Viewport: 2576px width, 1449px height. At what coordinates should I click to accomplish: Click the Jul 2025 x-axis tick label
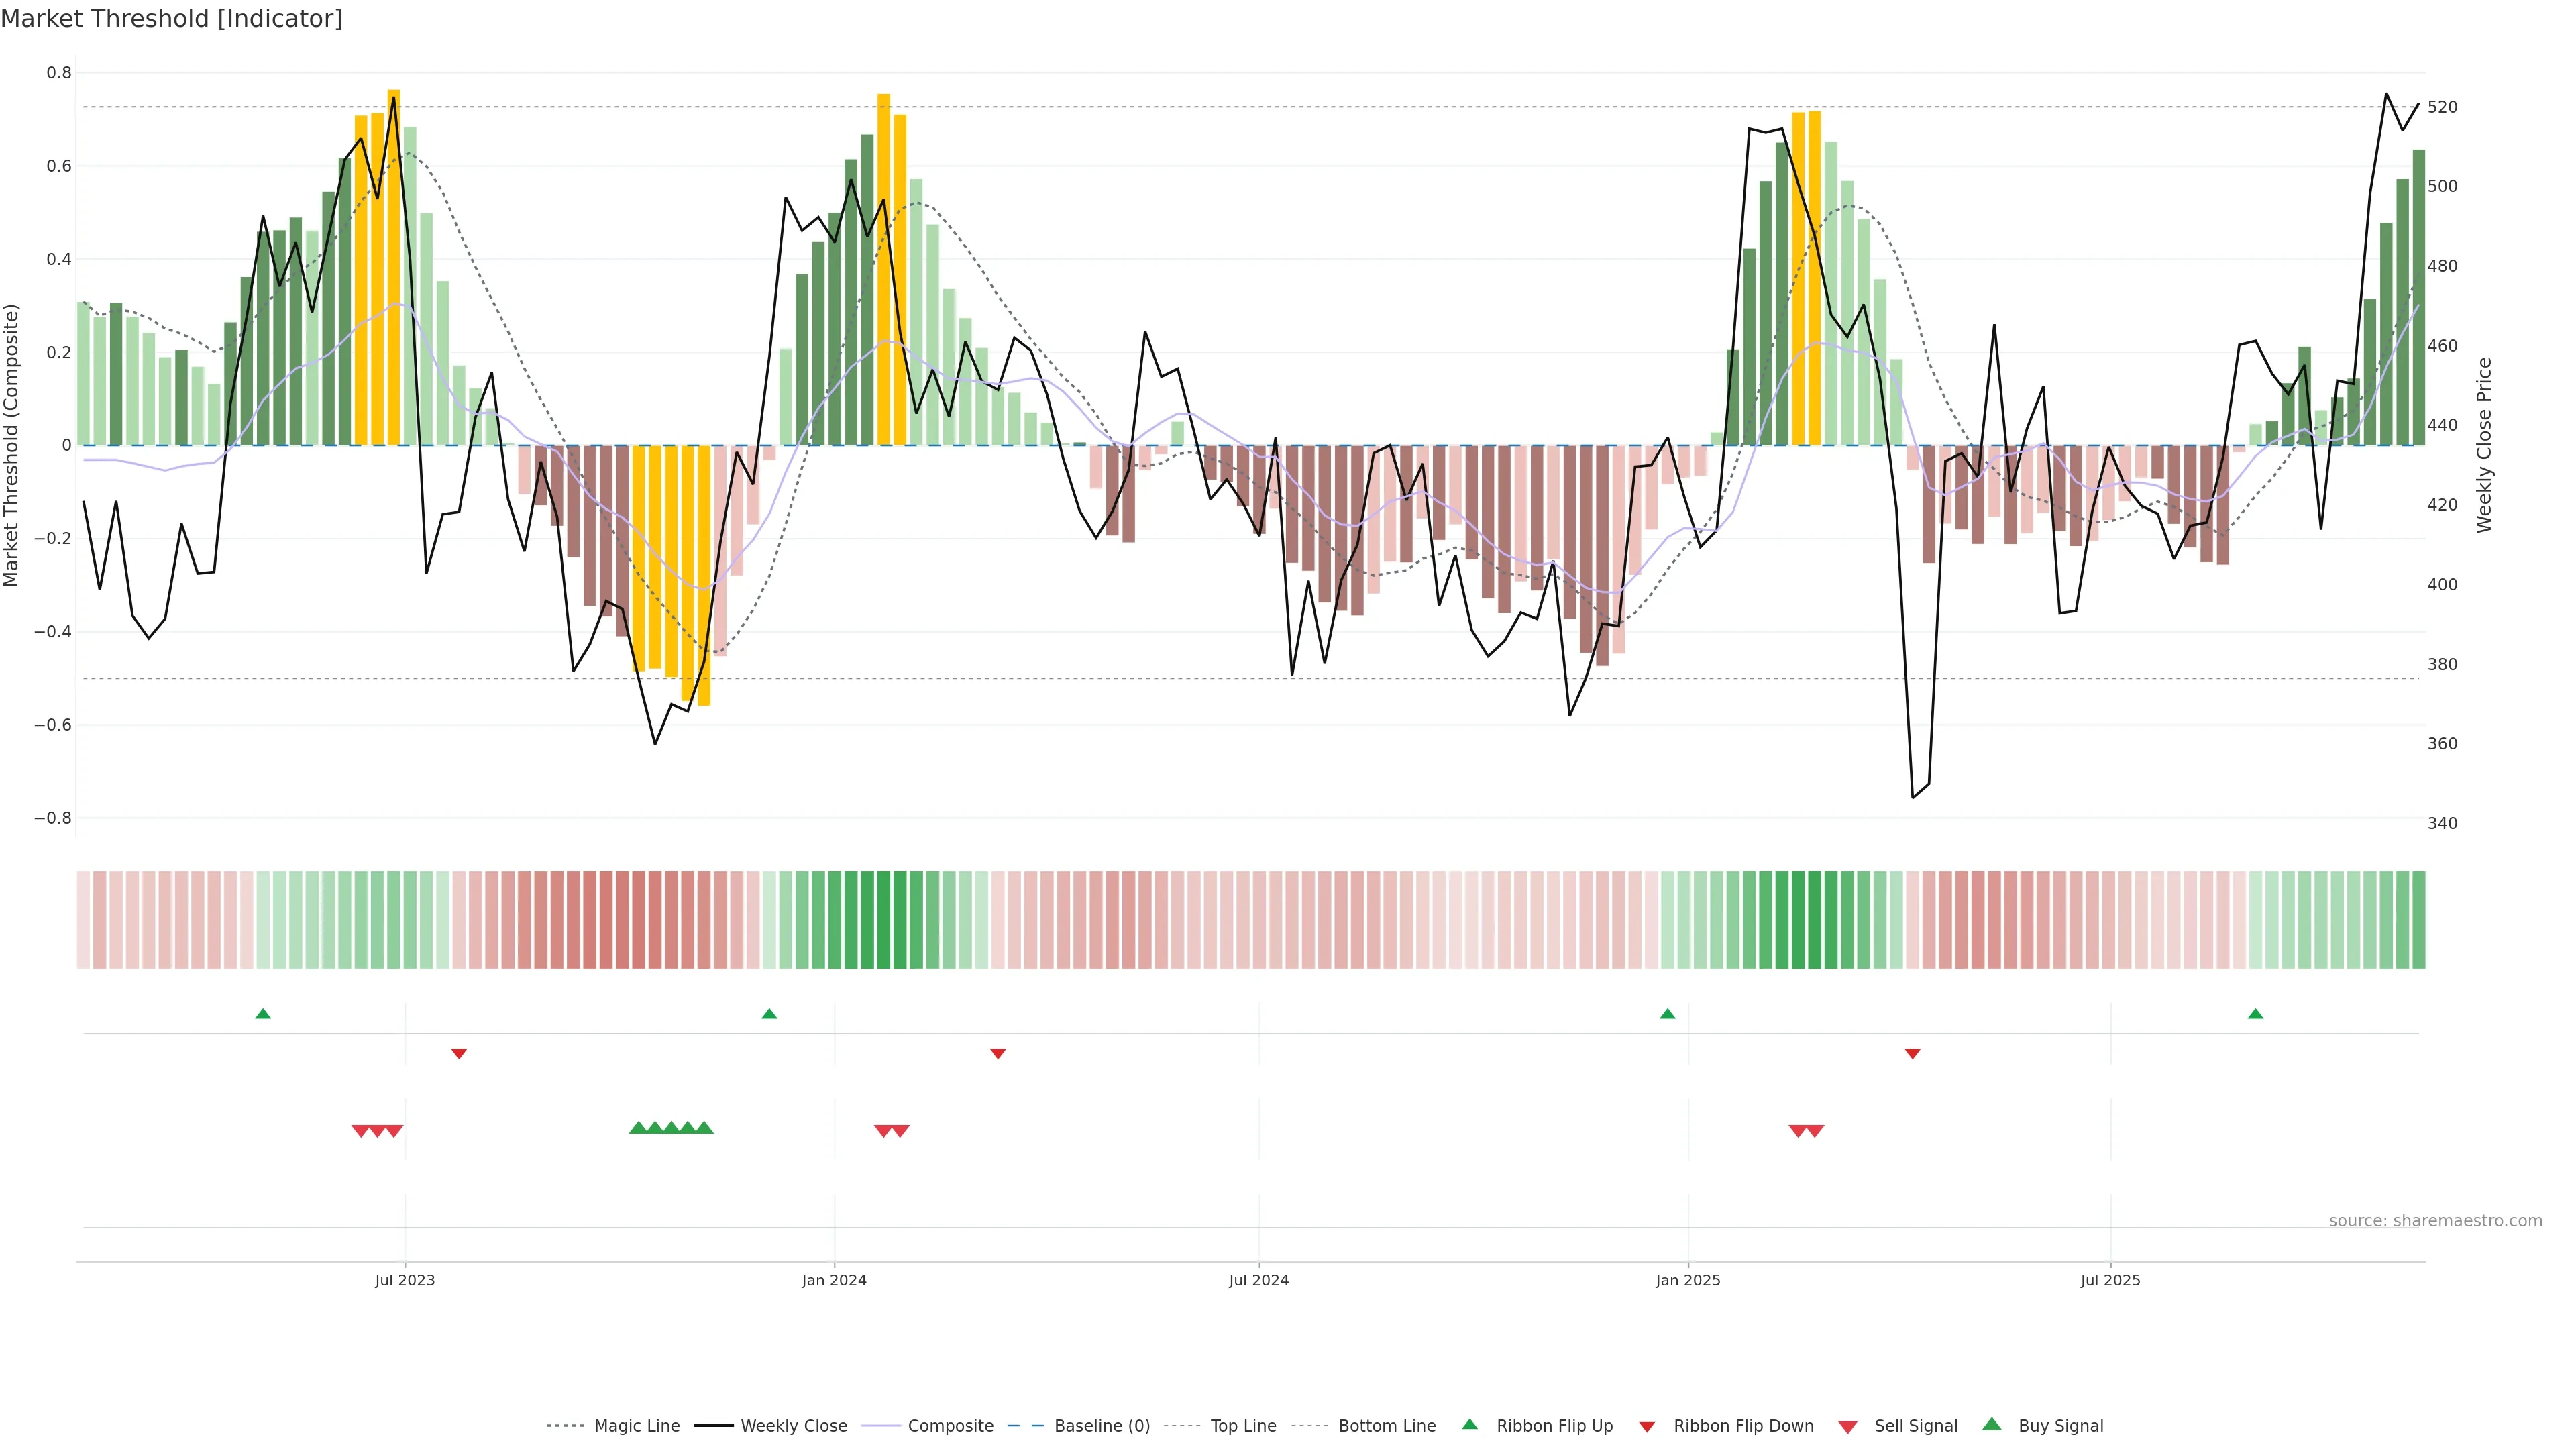[x=2110, y=1280]
